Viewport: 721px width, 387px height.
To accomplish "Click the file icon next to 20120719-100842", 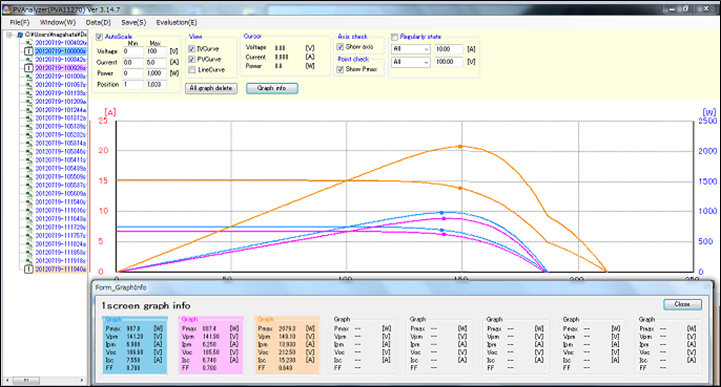I will 29,60.
